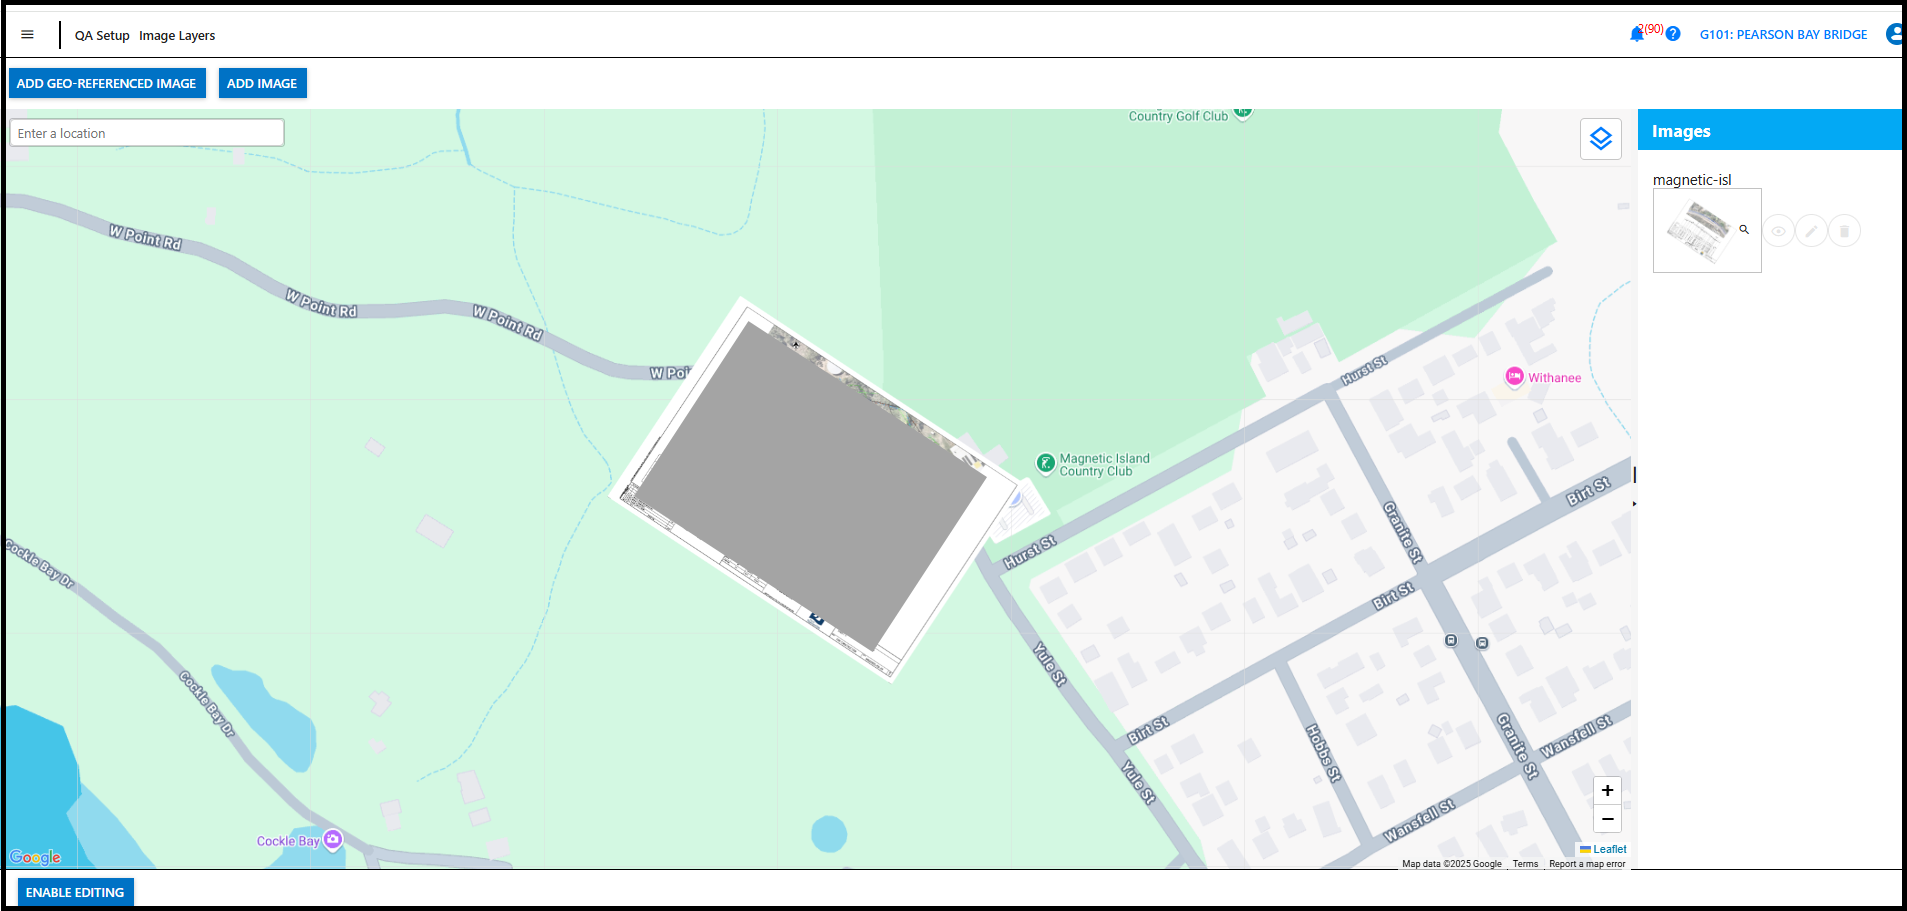The image size is (1907, 911).
Task: Select the Magnetic Island Country Club marker
Action: pos(1045,463)
